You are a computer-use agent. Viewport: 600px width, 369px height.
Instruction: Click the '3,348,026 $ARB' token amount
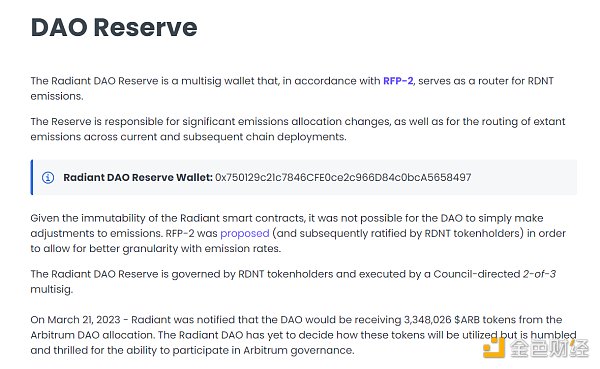(442, 319)
